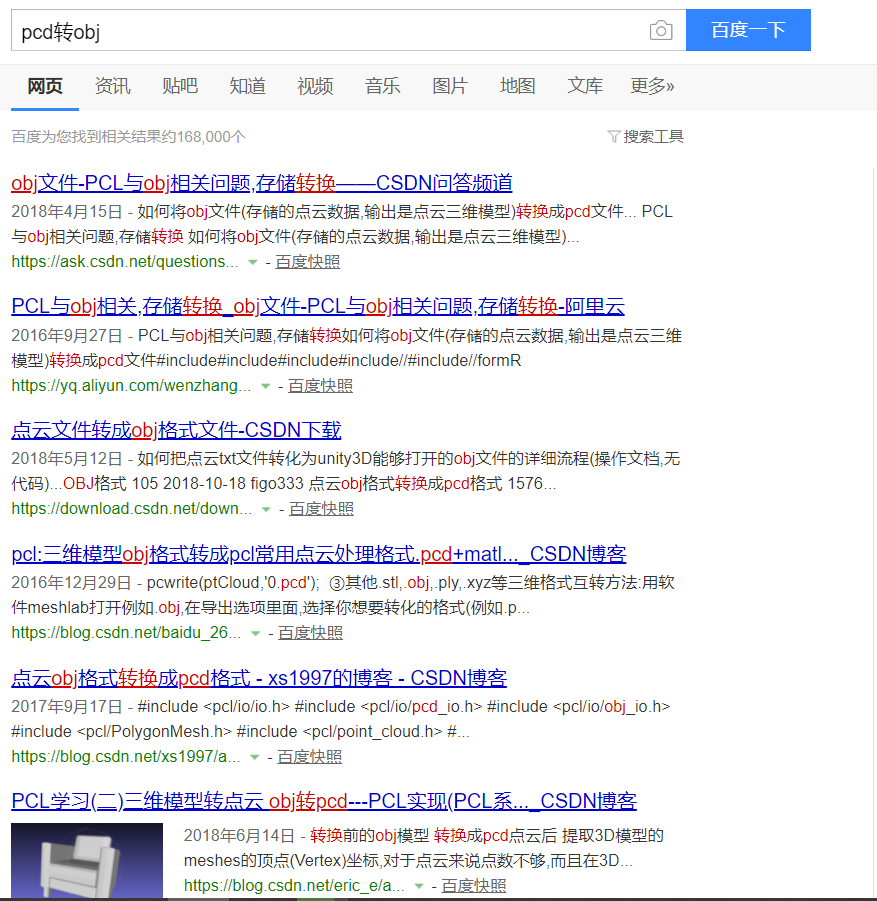Screen dimensions: 877x901
Task: Open the 知道 tab
Action: pos(248,86)
